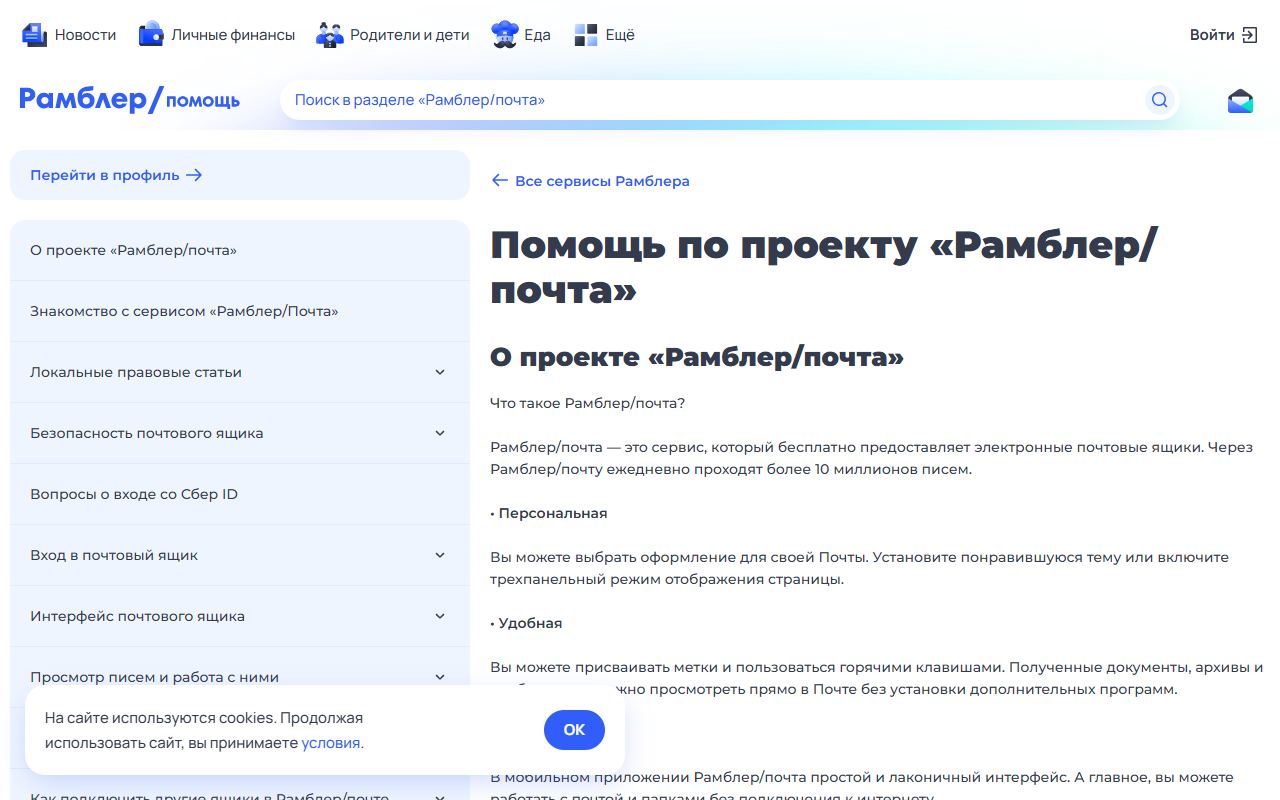Click Перейти в профиль link
1280x800 pixels.
point(105,175)
